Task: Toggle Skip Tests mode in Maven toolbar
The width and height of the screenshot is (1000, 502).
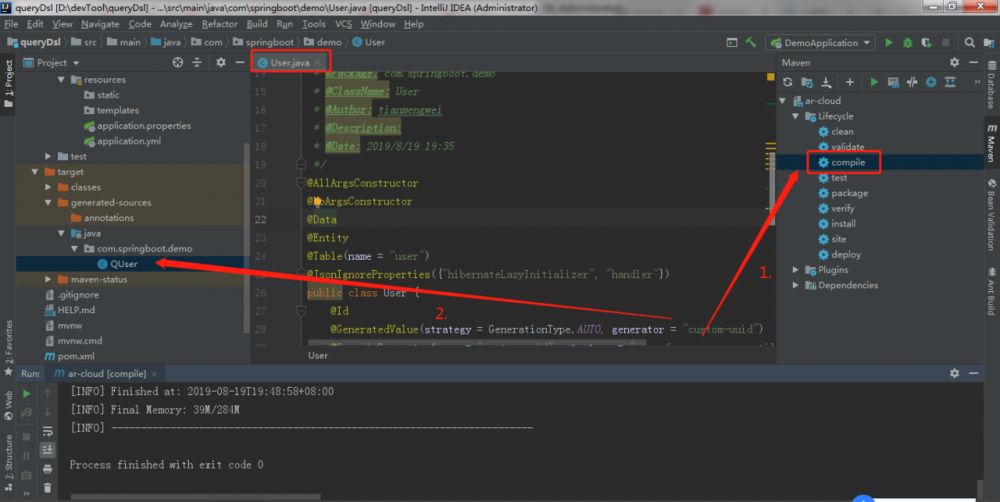Action: (x=931, y=82)
